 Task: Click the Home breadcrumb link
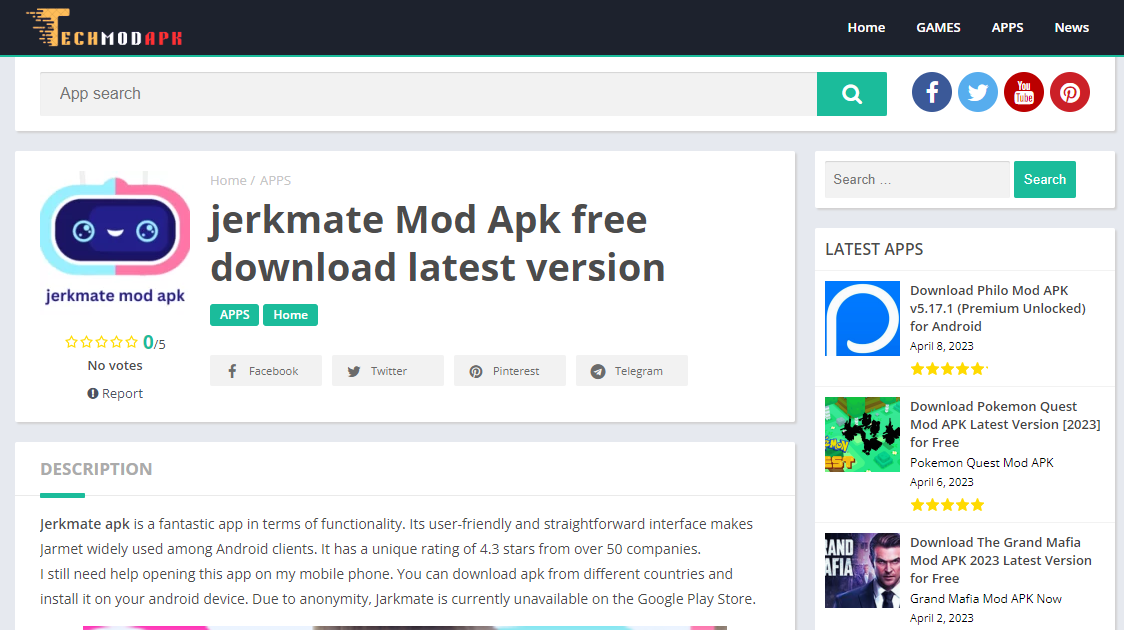coord(228,181)
